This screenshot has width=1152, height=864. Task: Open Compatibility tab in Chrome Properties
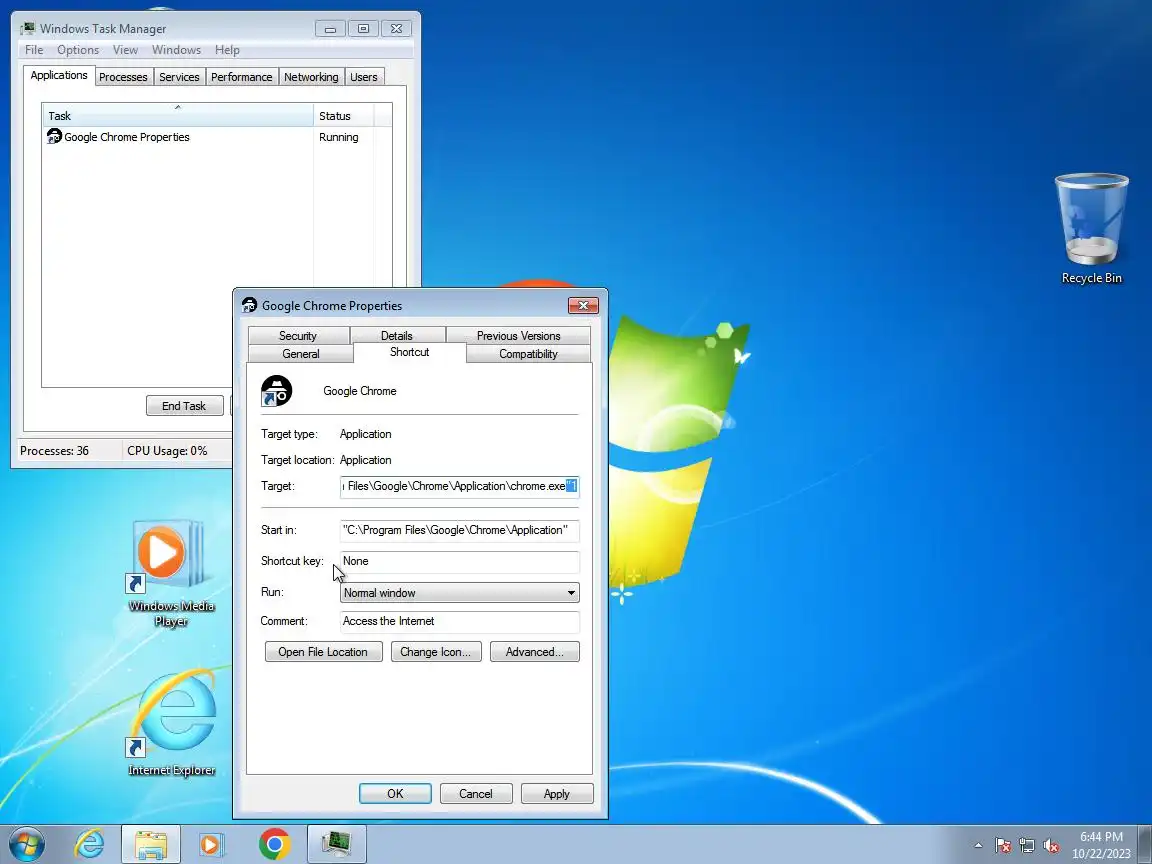tap(528, 354)
